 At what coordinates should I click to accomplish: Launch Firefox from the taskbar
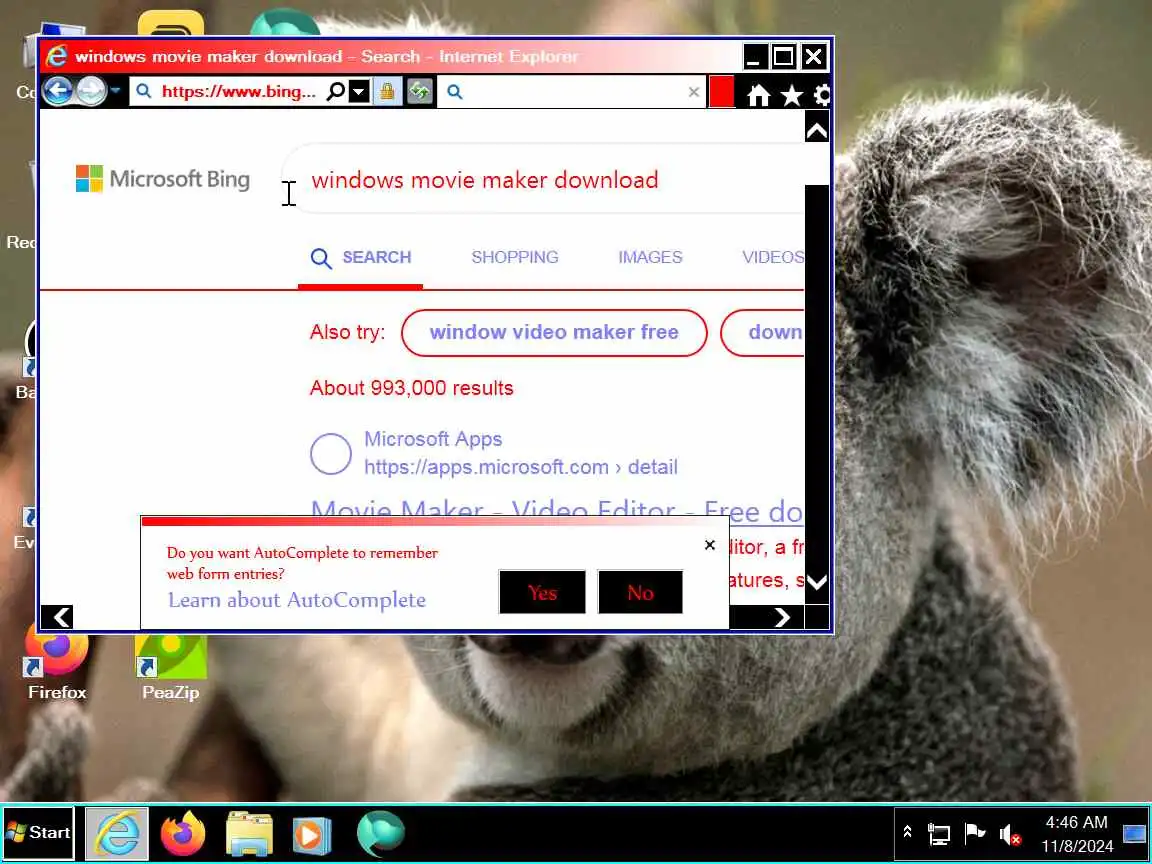pyautogui.click(x=183, y=834)
